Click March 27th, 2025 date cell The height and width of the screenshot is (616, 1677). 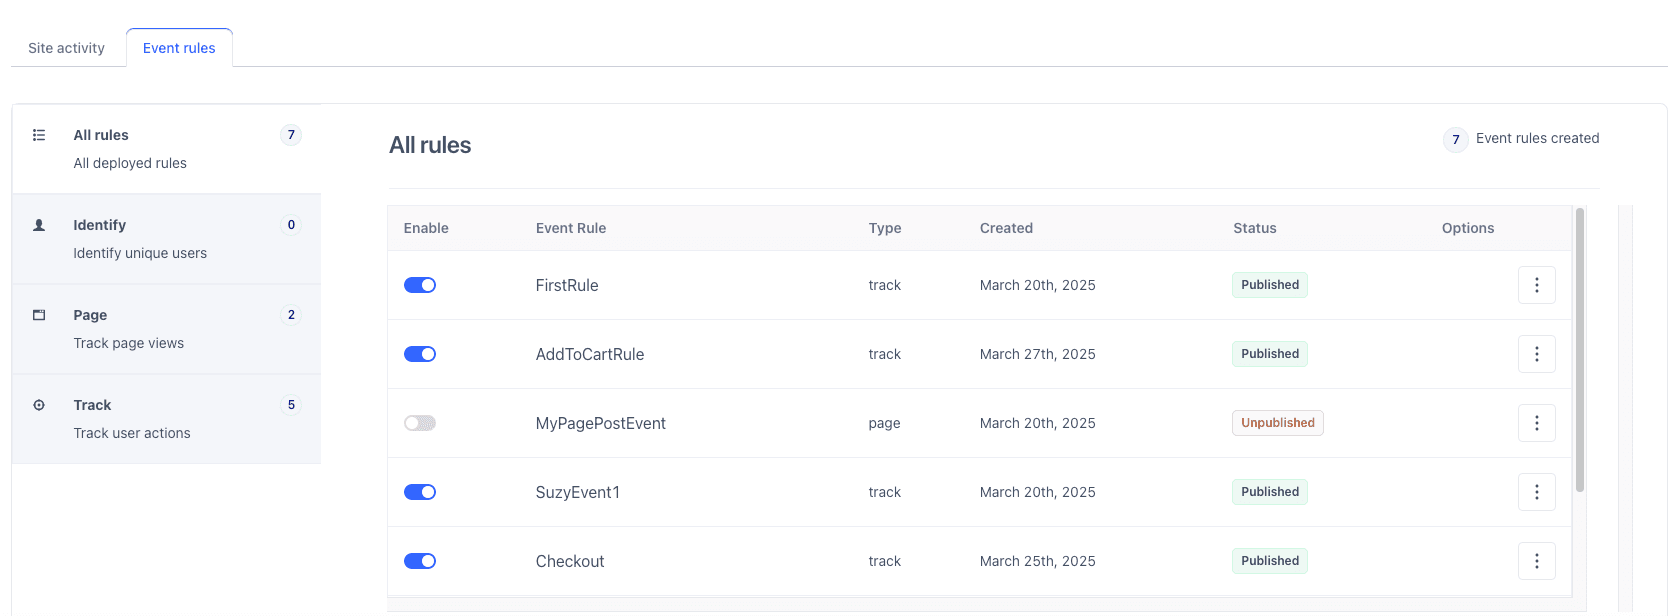click(1038, 354)
